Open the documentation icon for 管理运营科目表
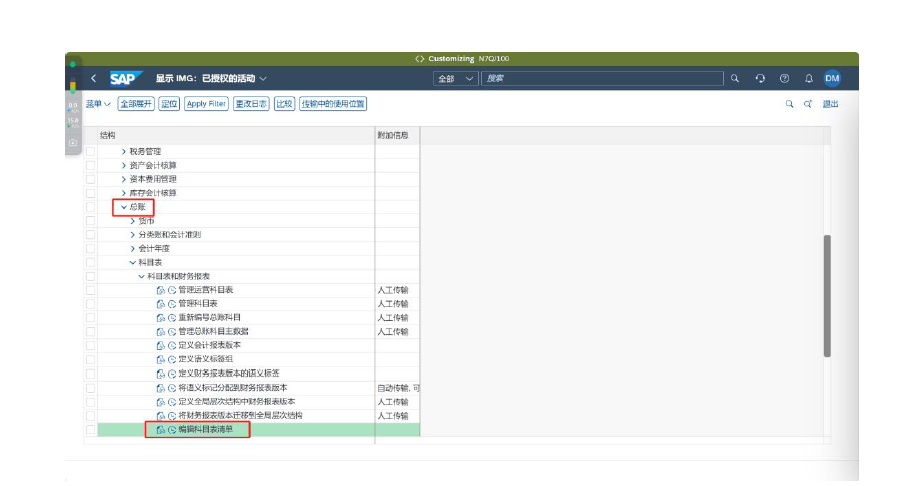This screenshot has width=921, height=486. pyautogui.click(x=161, y=290)
